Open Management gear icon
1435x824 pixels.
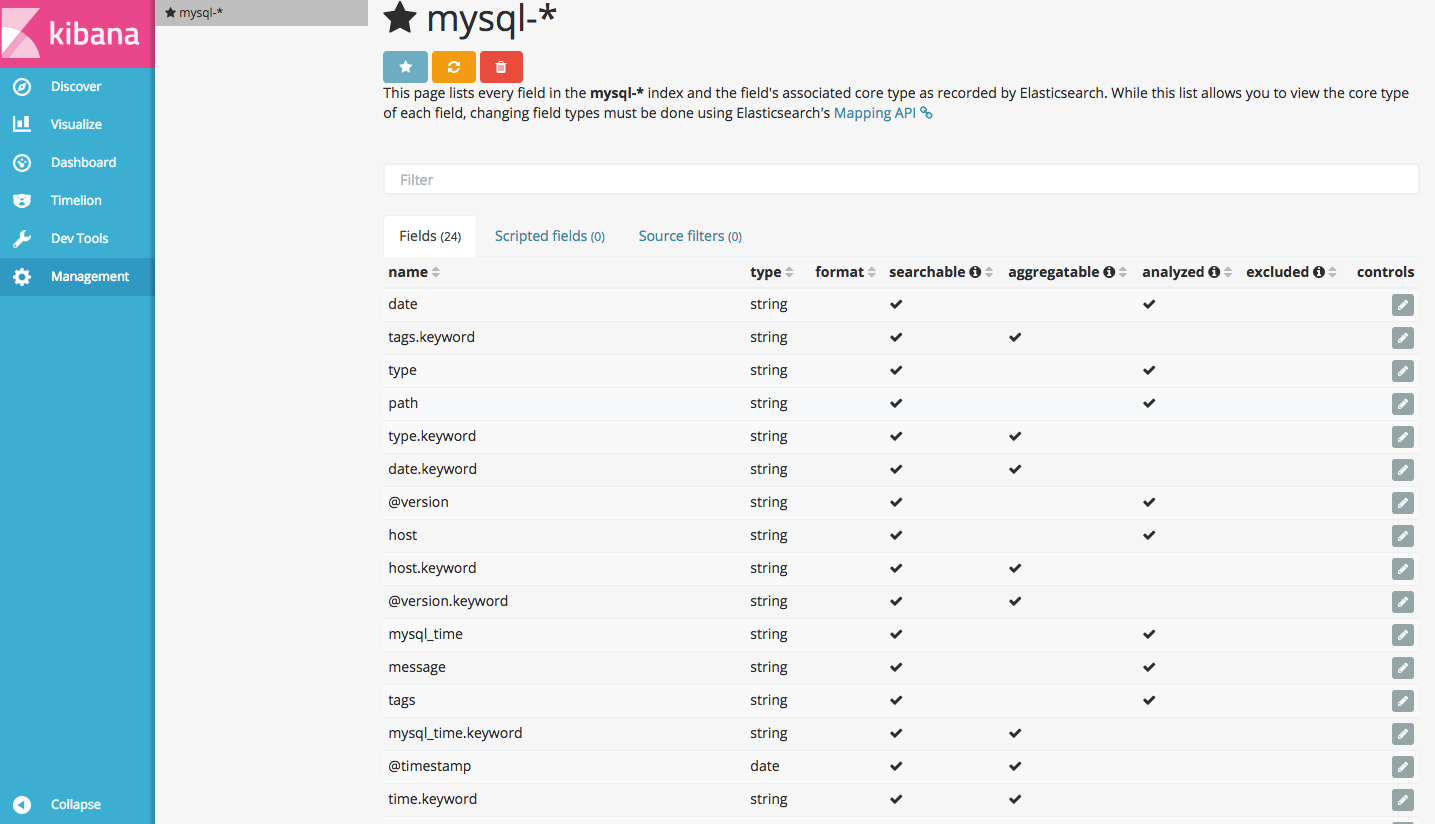tap(22, 276)
